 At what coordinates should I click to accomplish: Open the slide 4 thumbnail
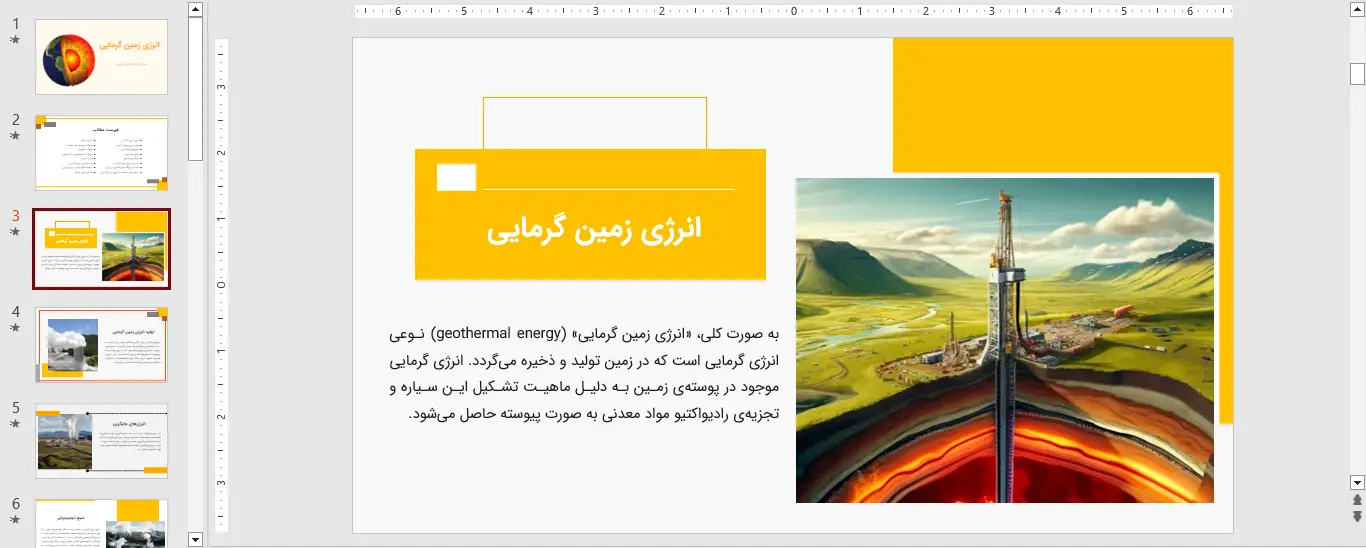[x=101, y=345]
